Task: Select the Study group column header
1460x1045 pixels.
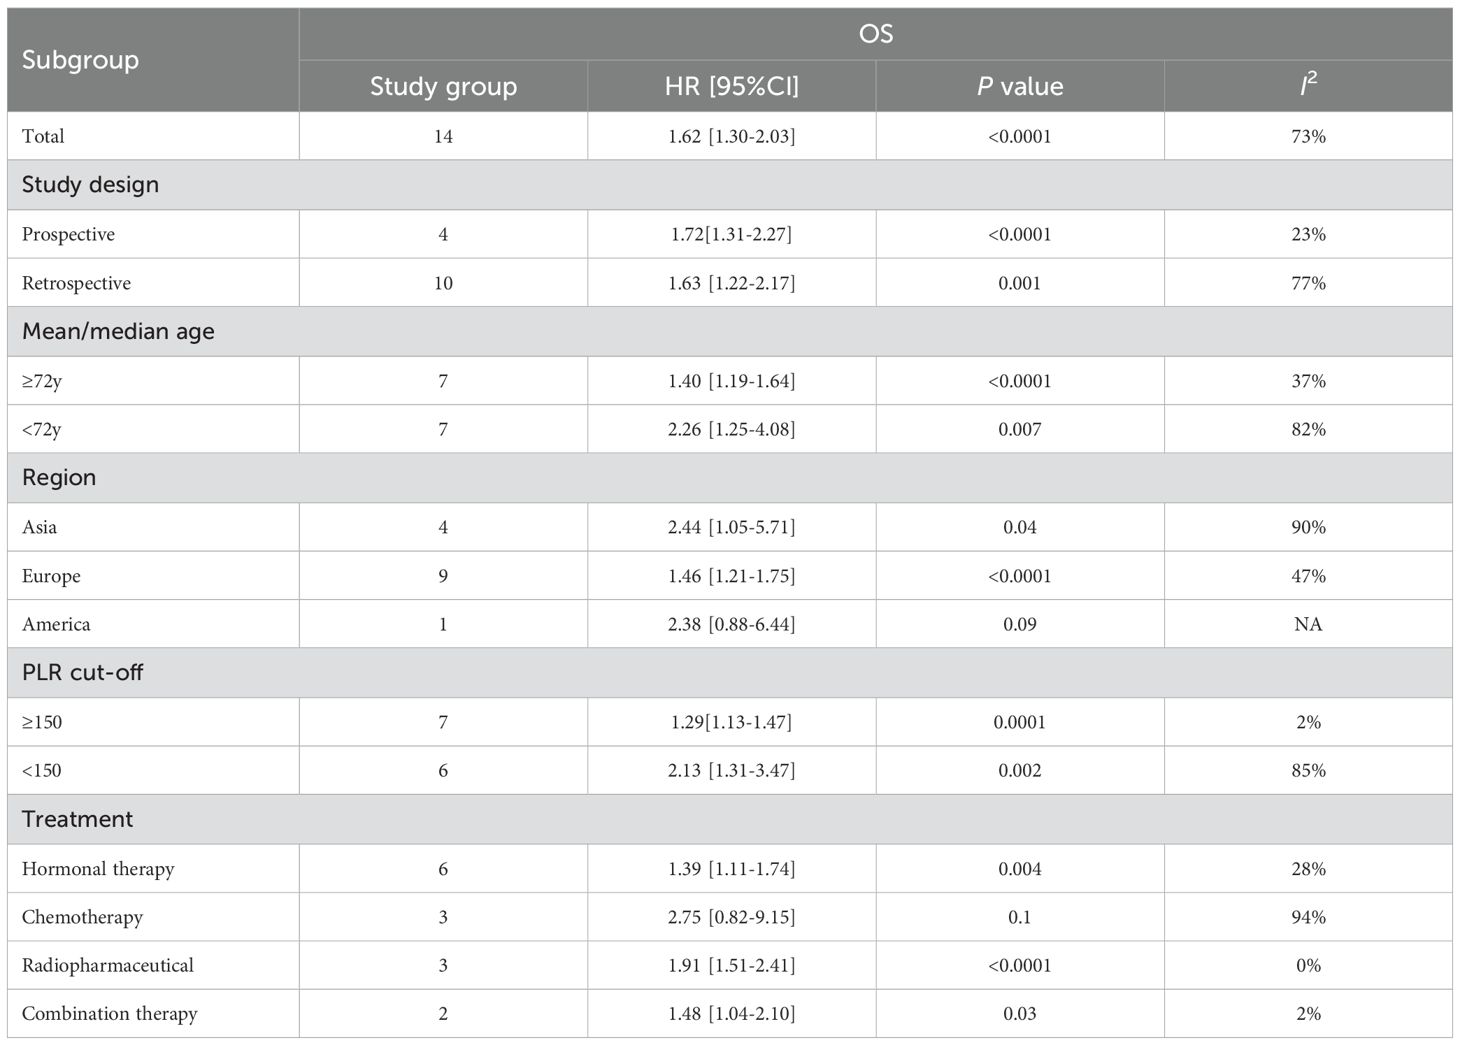Action: click(443, 86)
